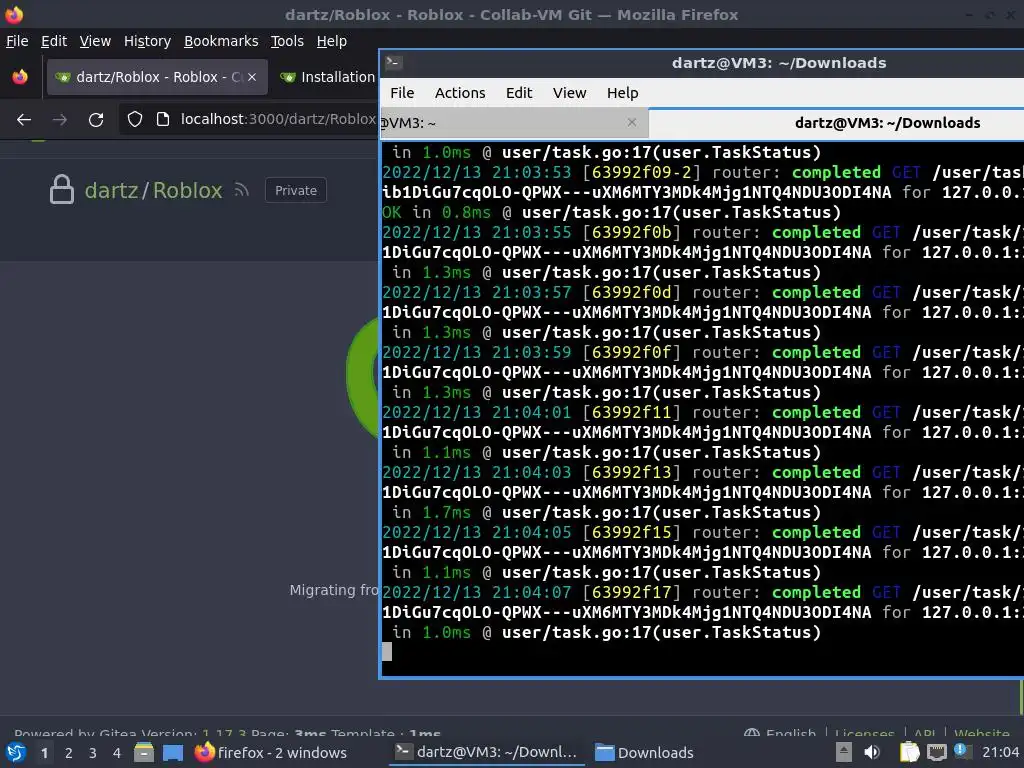Click the terminal line timestamped 21:03:53
Screen dimensions: 1024x768
click(703, 172)
